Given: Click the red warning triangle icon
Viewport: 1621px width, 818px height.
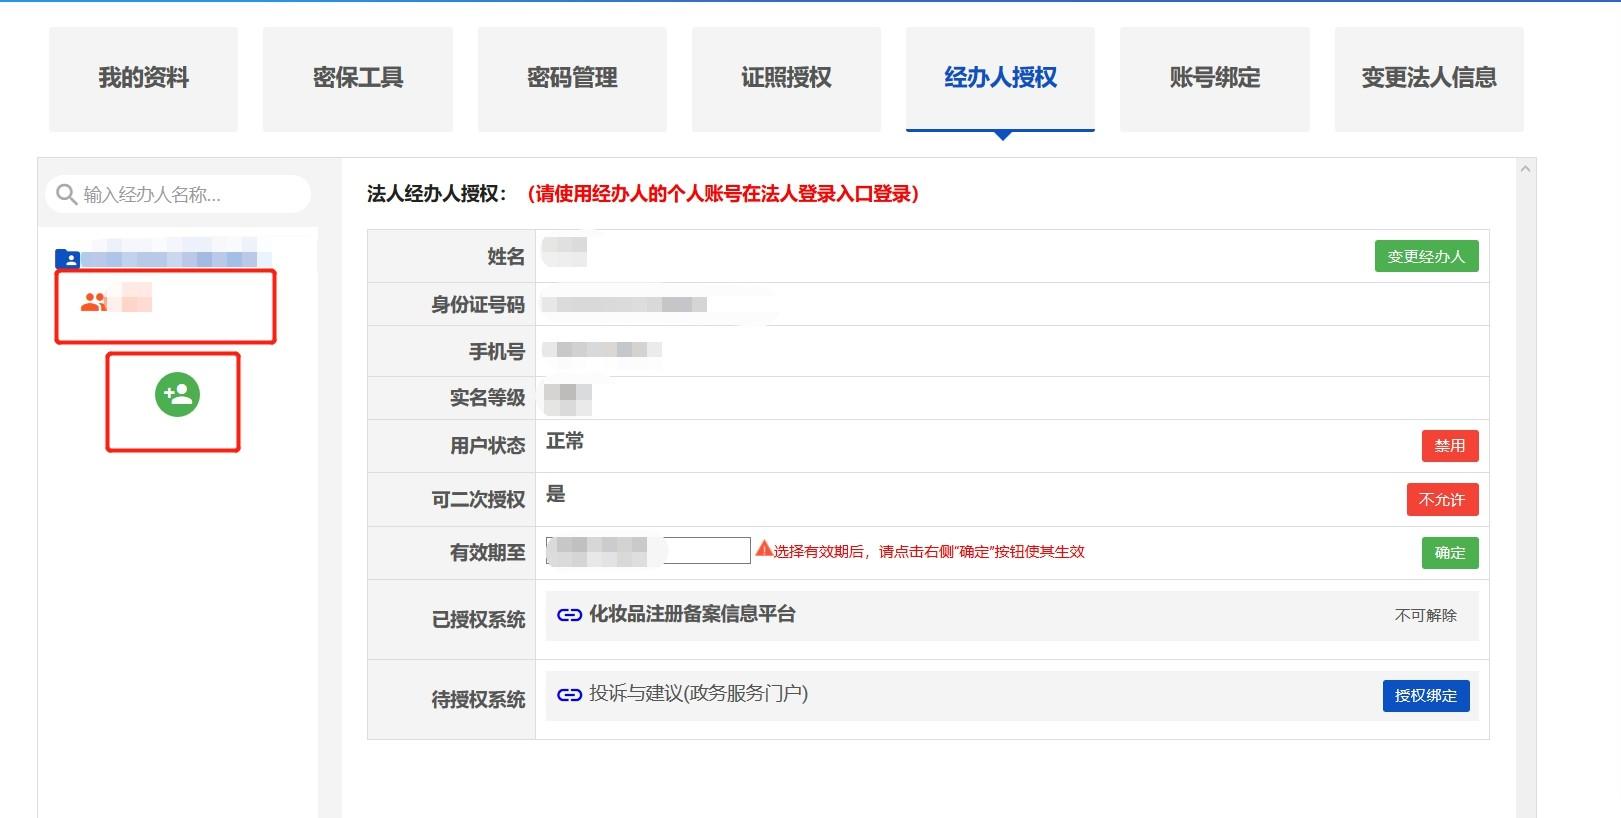Looking at the screenshot, I should tap(764, 549).
